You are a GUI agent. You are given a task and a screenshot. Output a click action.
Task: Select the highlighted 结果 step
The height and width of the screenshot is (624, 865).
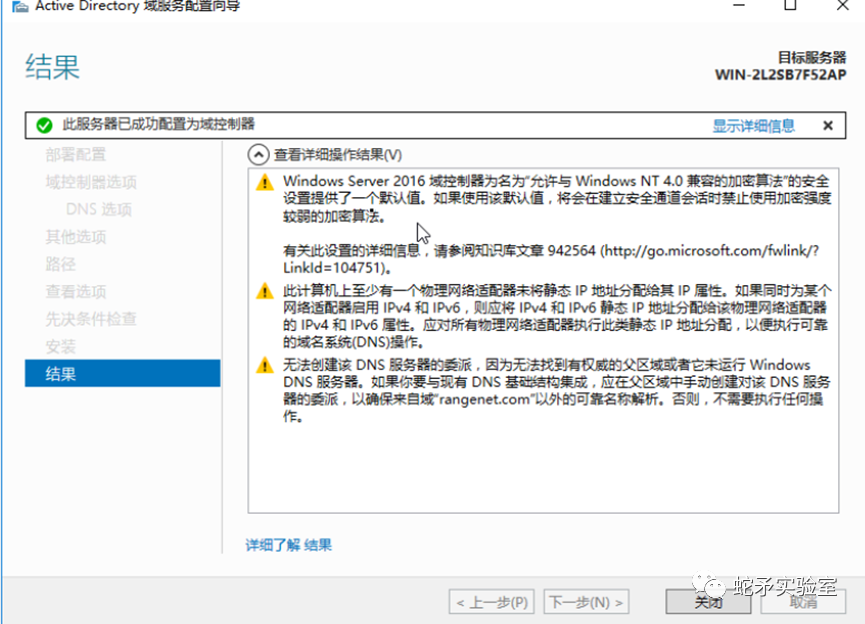click(122, 374)
